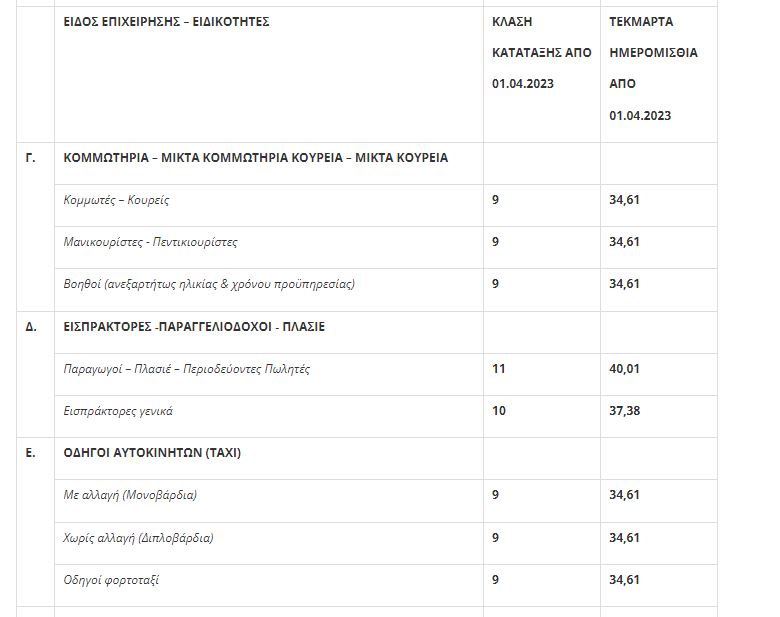Image resolution: width=780 pixels, height=617 pixels.
Task: Click the ΟΔΗΓΟΙ ΑΥΤΟΚΙΝΗΤΩΝ (ΤΑΧΙ) section heading
Action: [152, 453]
